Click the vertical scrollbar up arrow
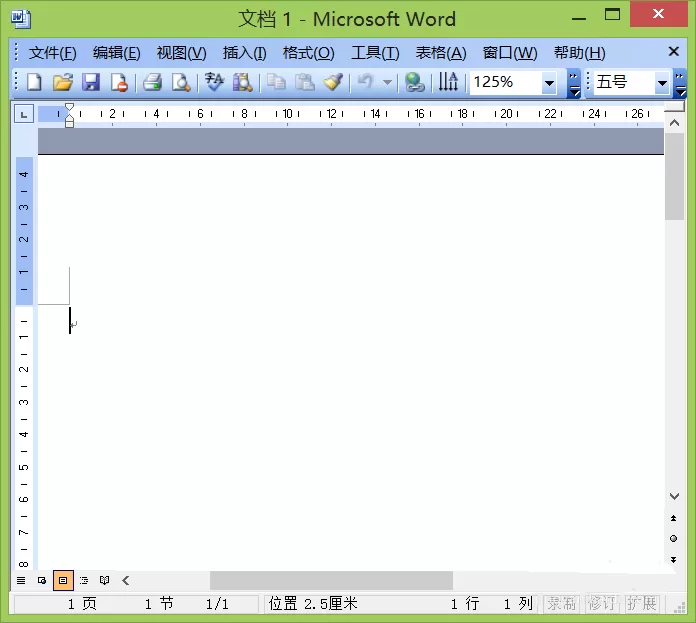 [x=674, y=122]
